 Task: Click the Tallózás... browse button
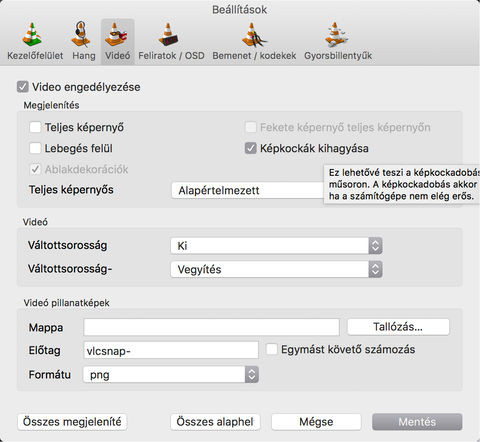[398, 327]
